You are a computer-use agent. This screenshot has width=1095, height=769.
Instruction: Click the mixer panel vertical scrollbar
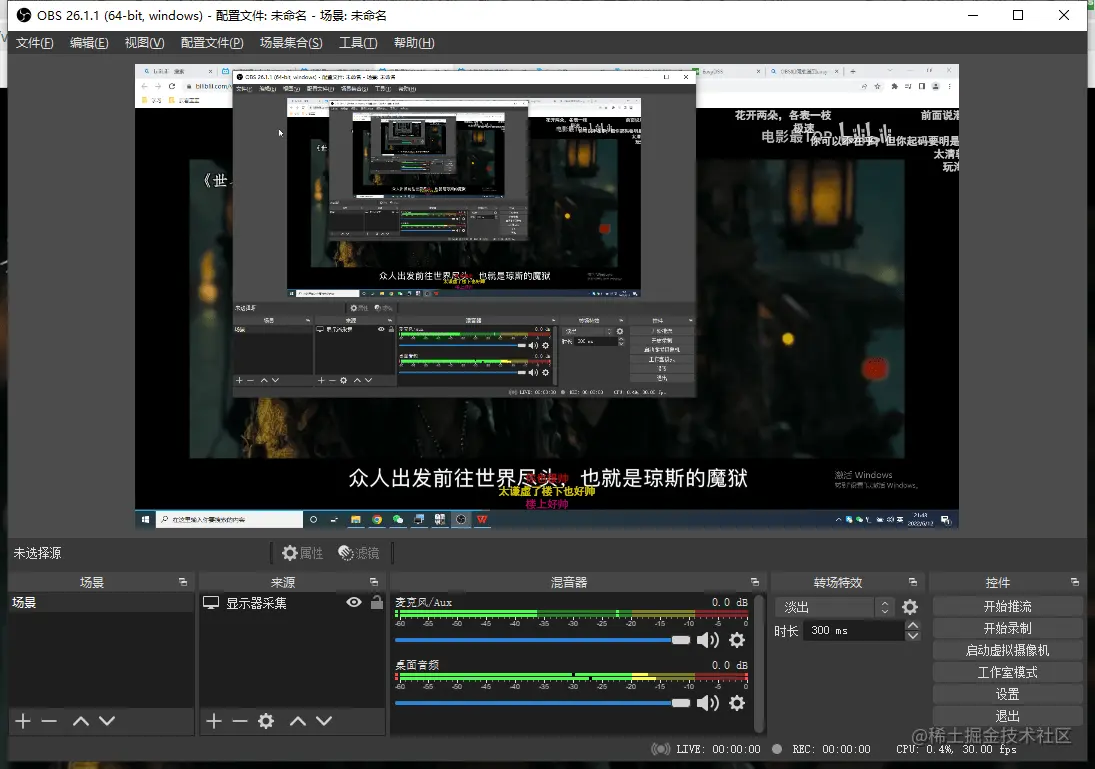point(759,664)
